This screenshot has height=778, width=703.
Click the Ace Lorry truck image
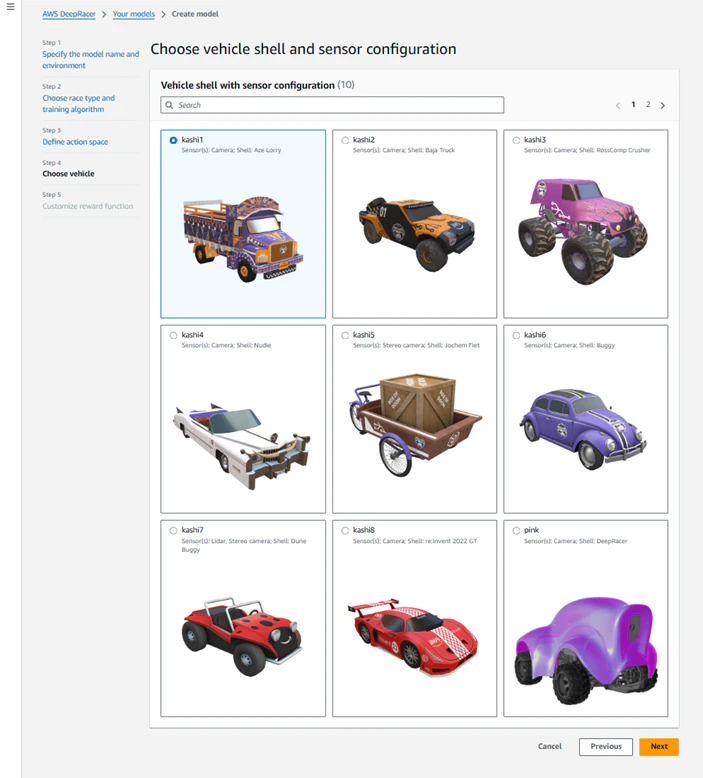tap(243, 239)
